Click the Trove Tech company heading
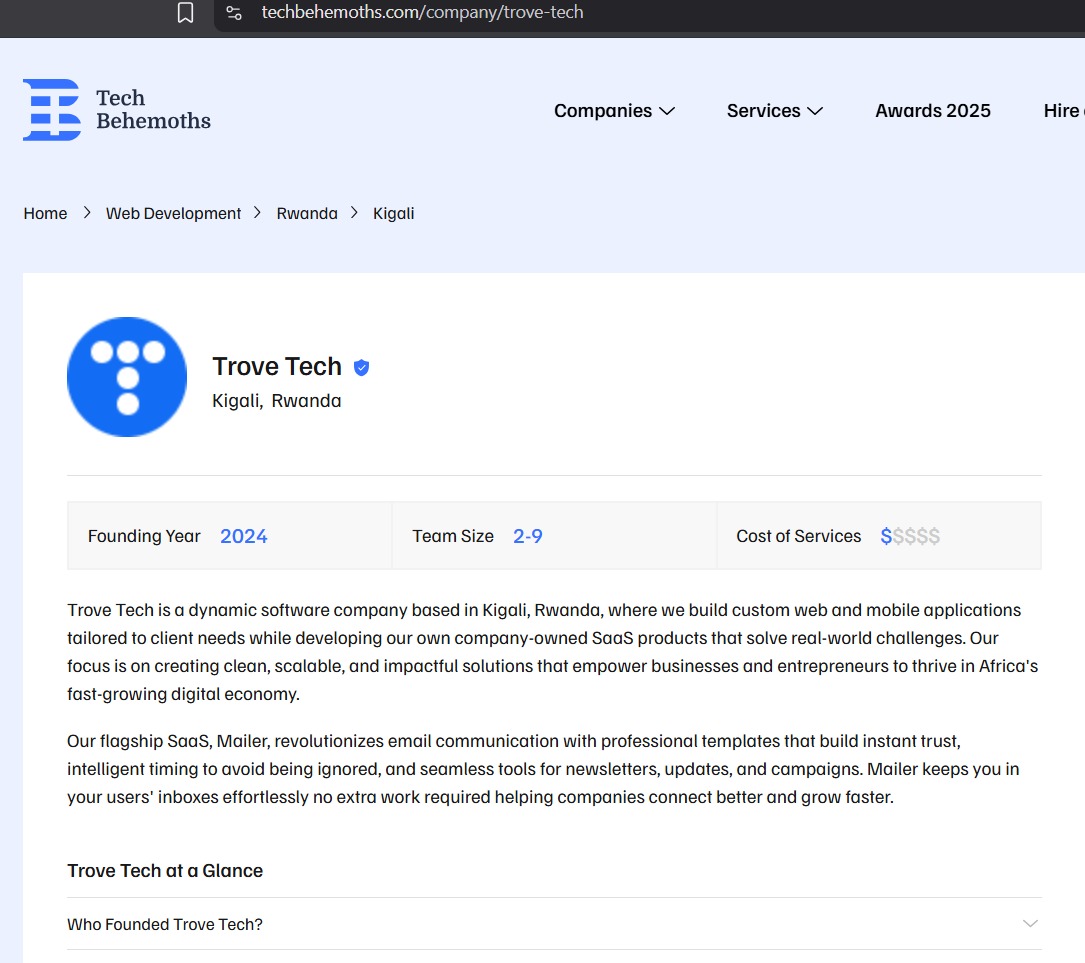The image size is (1085, 963). (277, 367)
